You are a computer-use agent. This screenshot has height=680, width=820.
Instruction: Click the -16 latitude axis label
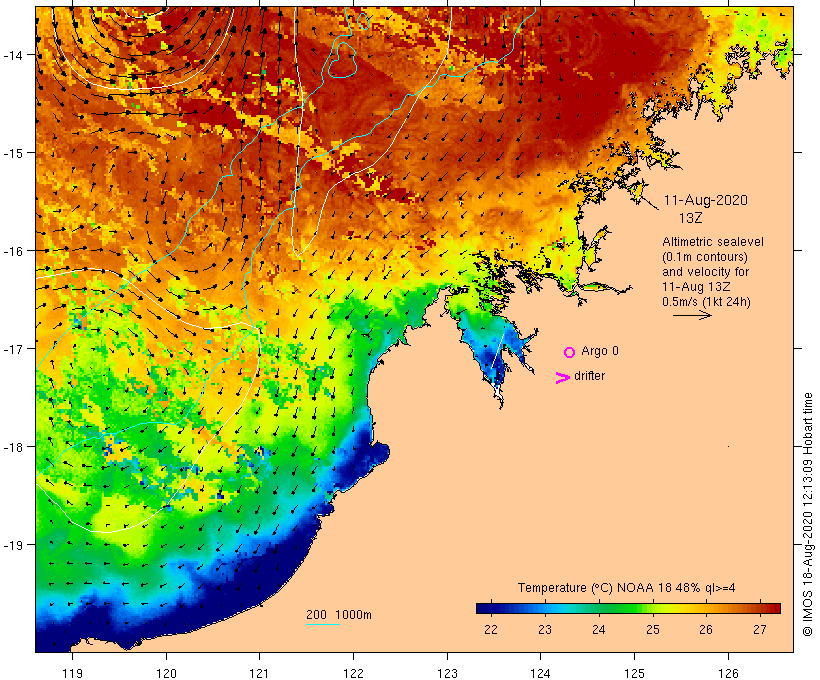point(12,251)
